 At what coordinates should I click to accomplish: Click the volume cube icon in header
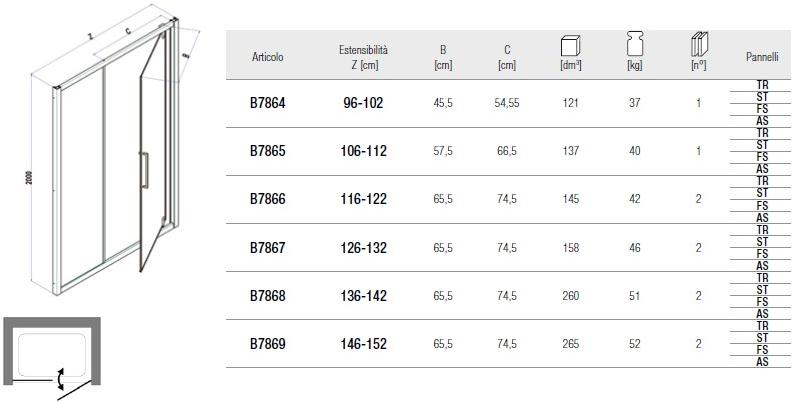571,47
